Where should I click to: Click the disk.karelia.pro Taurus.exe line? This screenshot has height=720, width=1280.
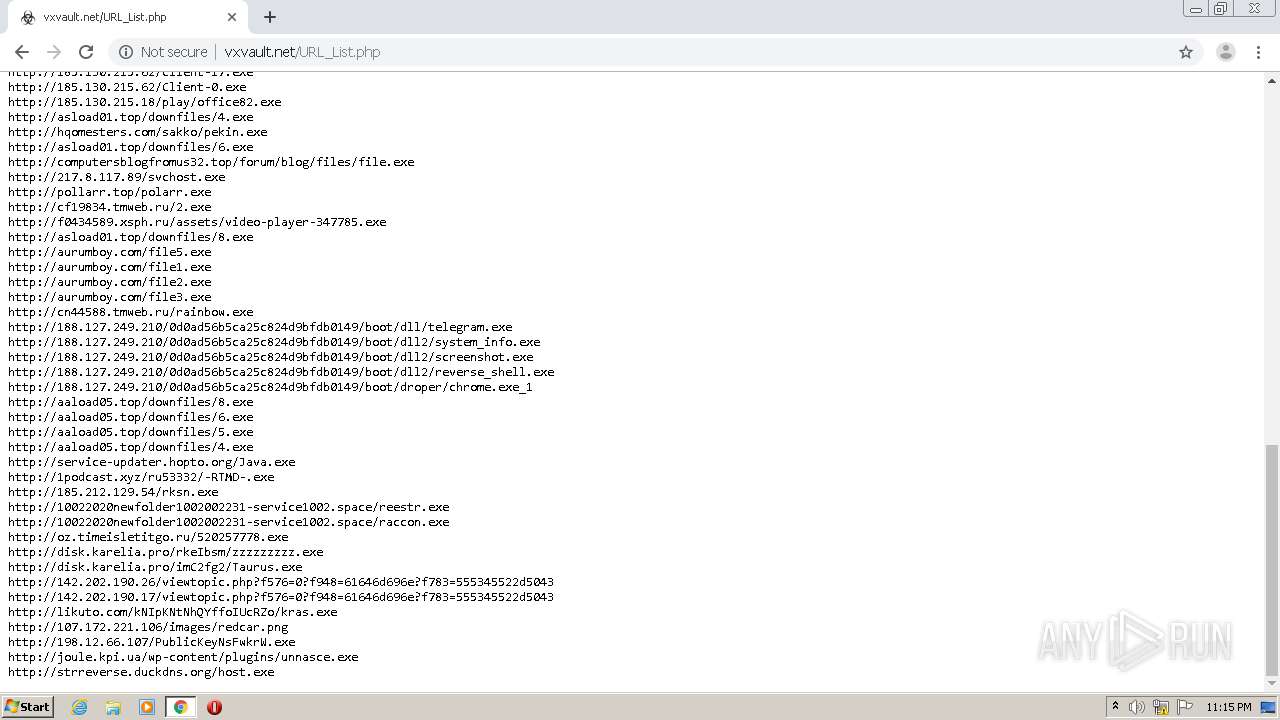pyautogui.click(x=155, y=567)
